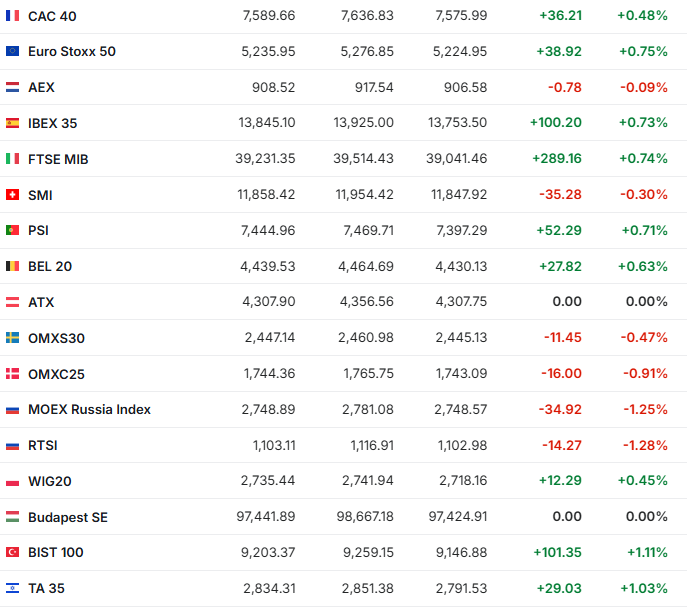Open the MOEX Russia Index link
This screenshot has height=607, width=687.
coord(89,409)
